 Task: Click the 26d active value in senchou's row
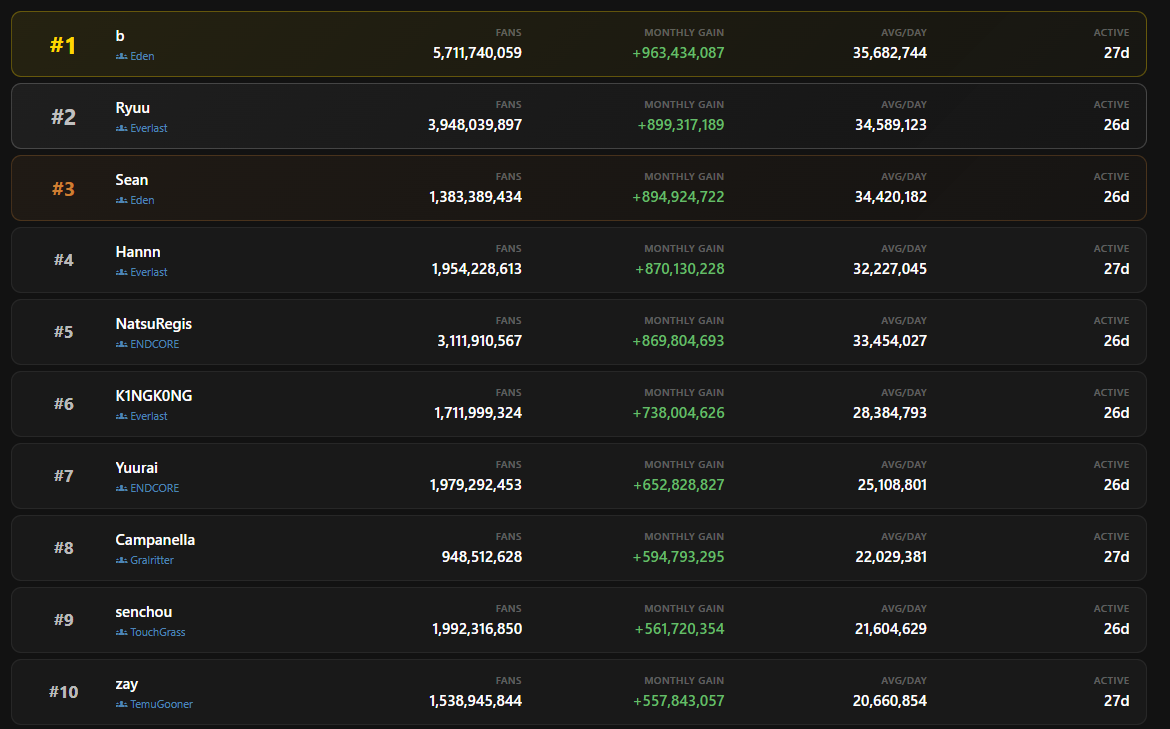[x=1116, y=629]
